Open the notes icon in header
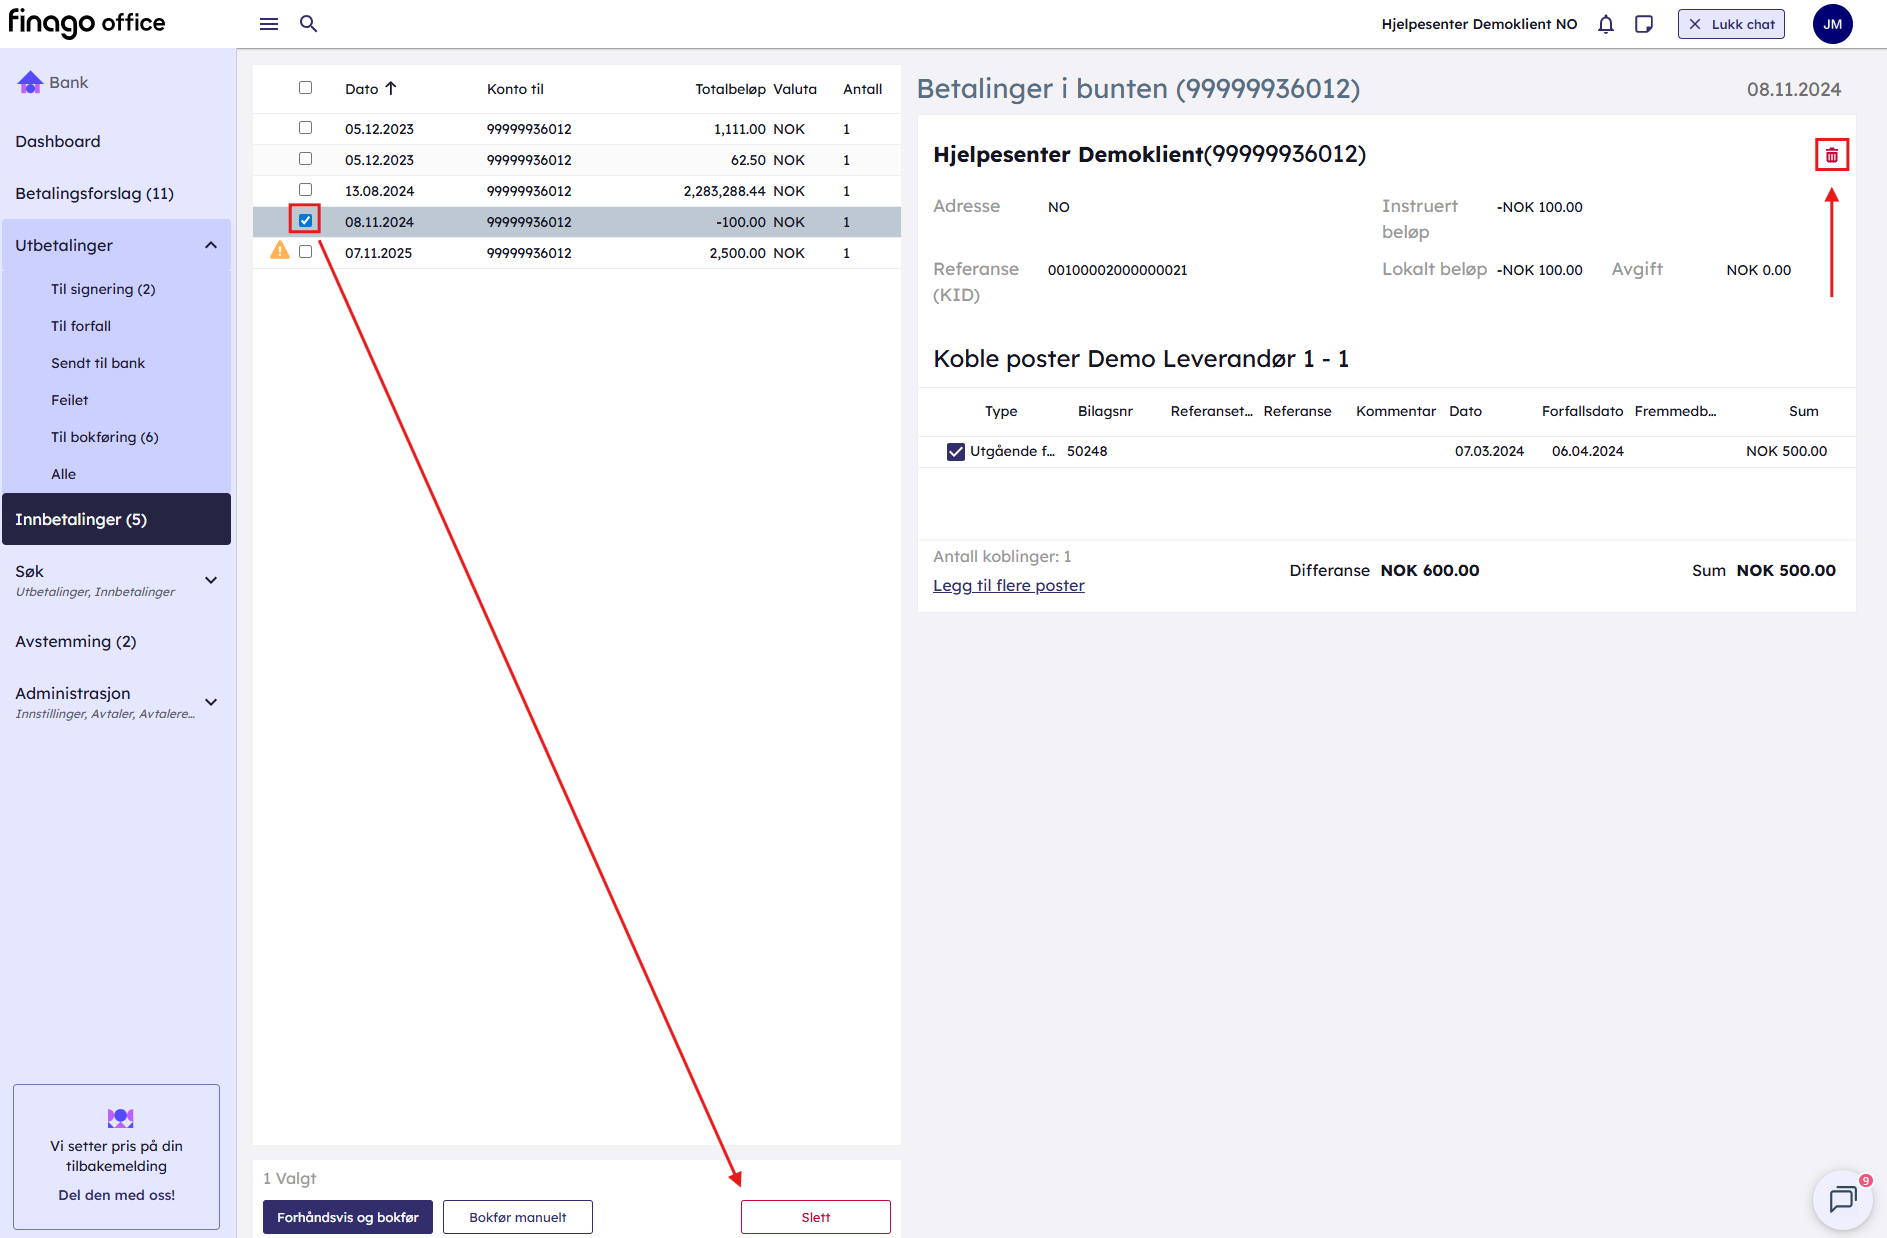1887x1238 pixels. tap(1643, 24)
